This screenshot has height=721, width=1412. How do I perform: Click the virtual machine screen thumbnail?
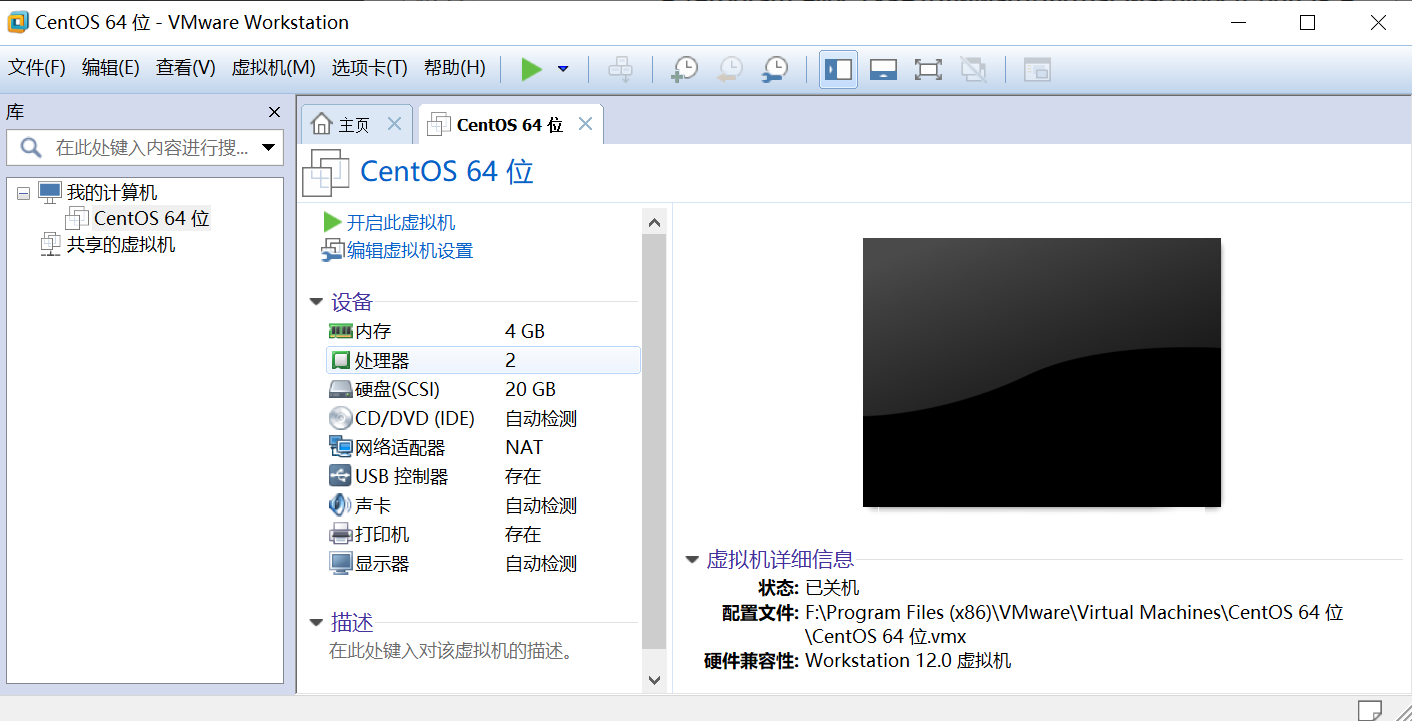coord(1042,372)
